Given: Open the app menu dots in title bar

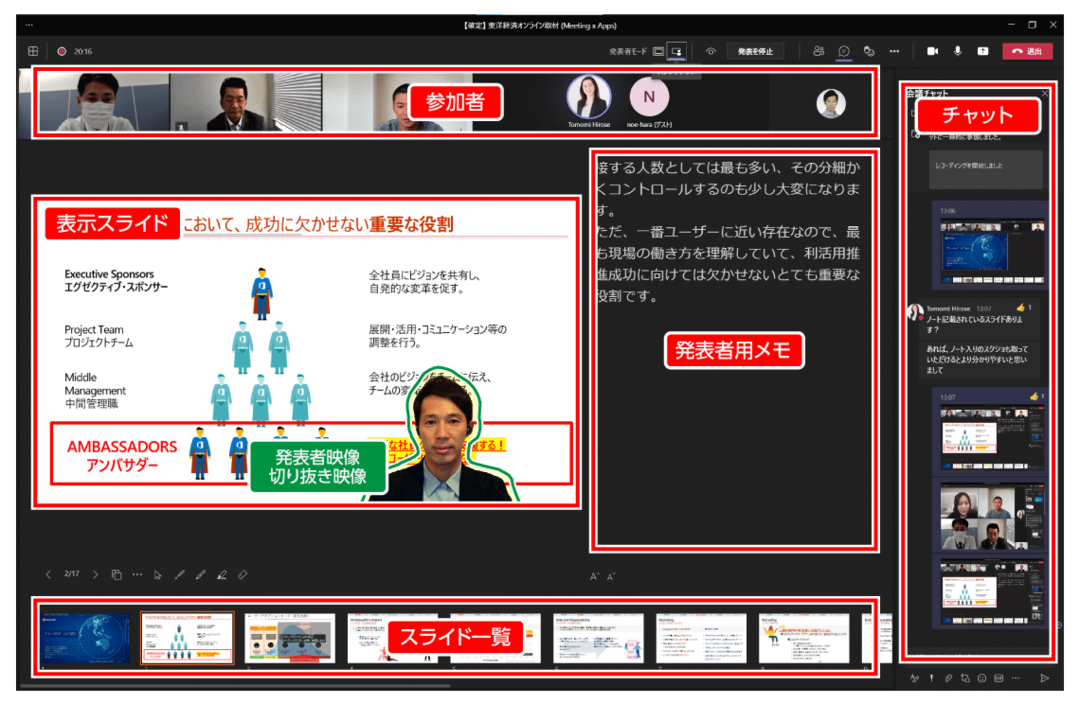Looking at the screenshot, I should tap(29, 25).
